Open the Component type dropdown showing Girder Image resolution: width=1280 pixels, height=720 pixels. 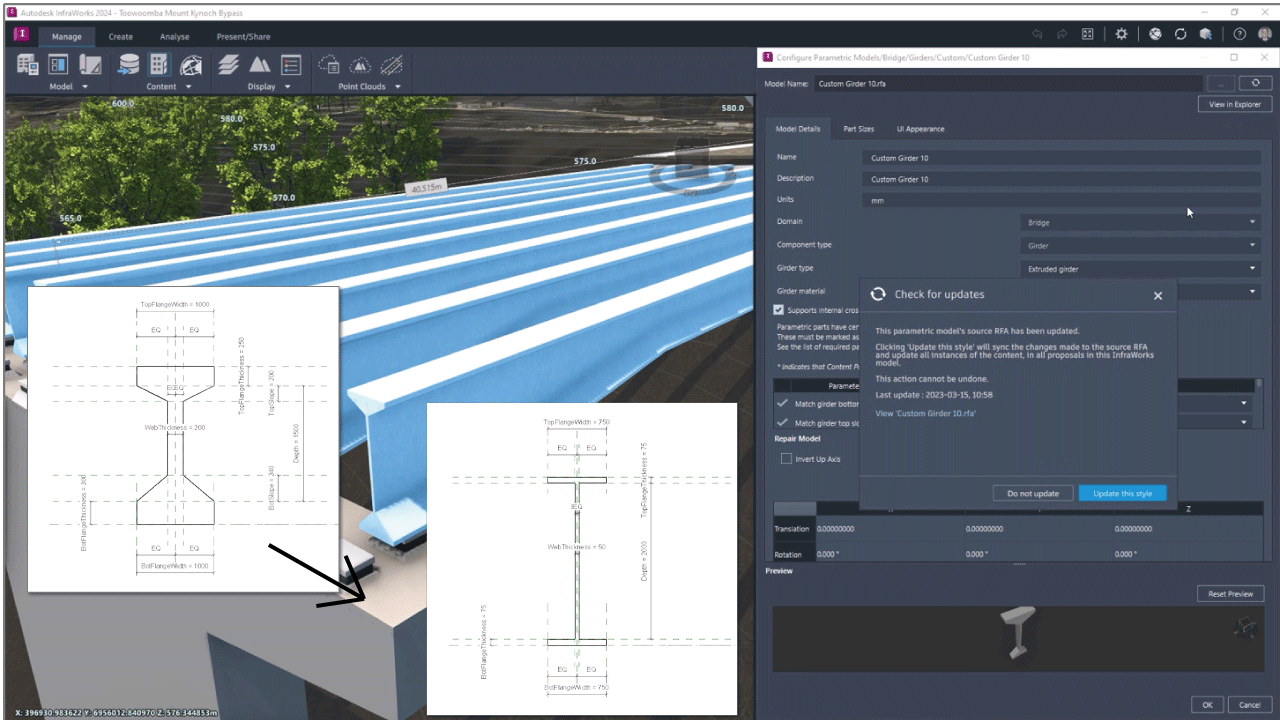[x=1140, y=245]
